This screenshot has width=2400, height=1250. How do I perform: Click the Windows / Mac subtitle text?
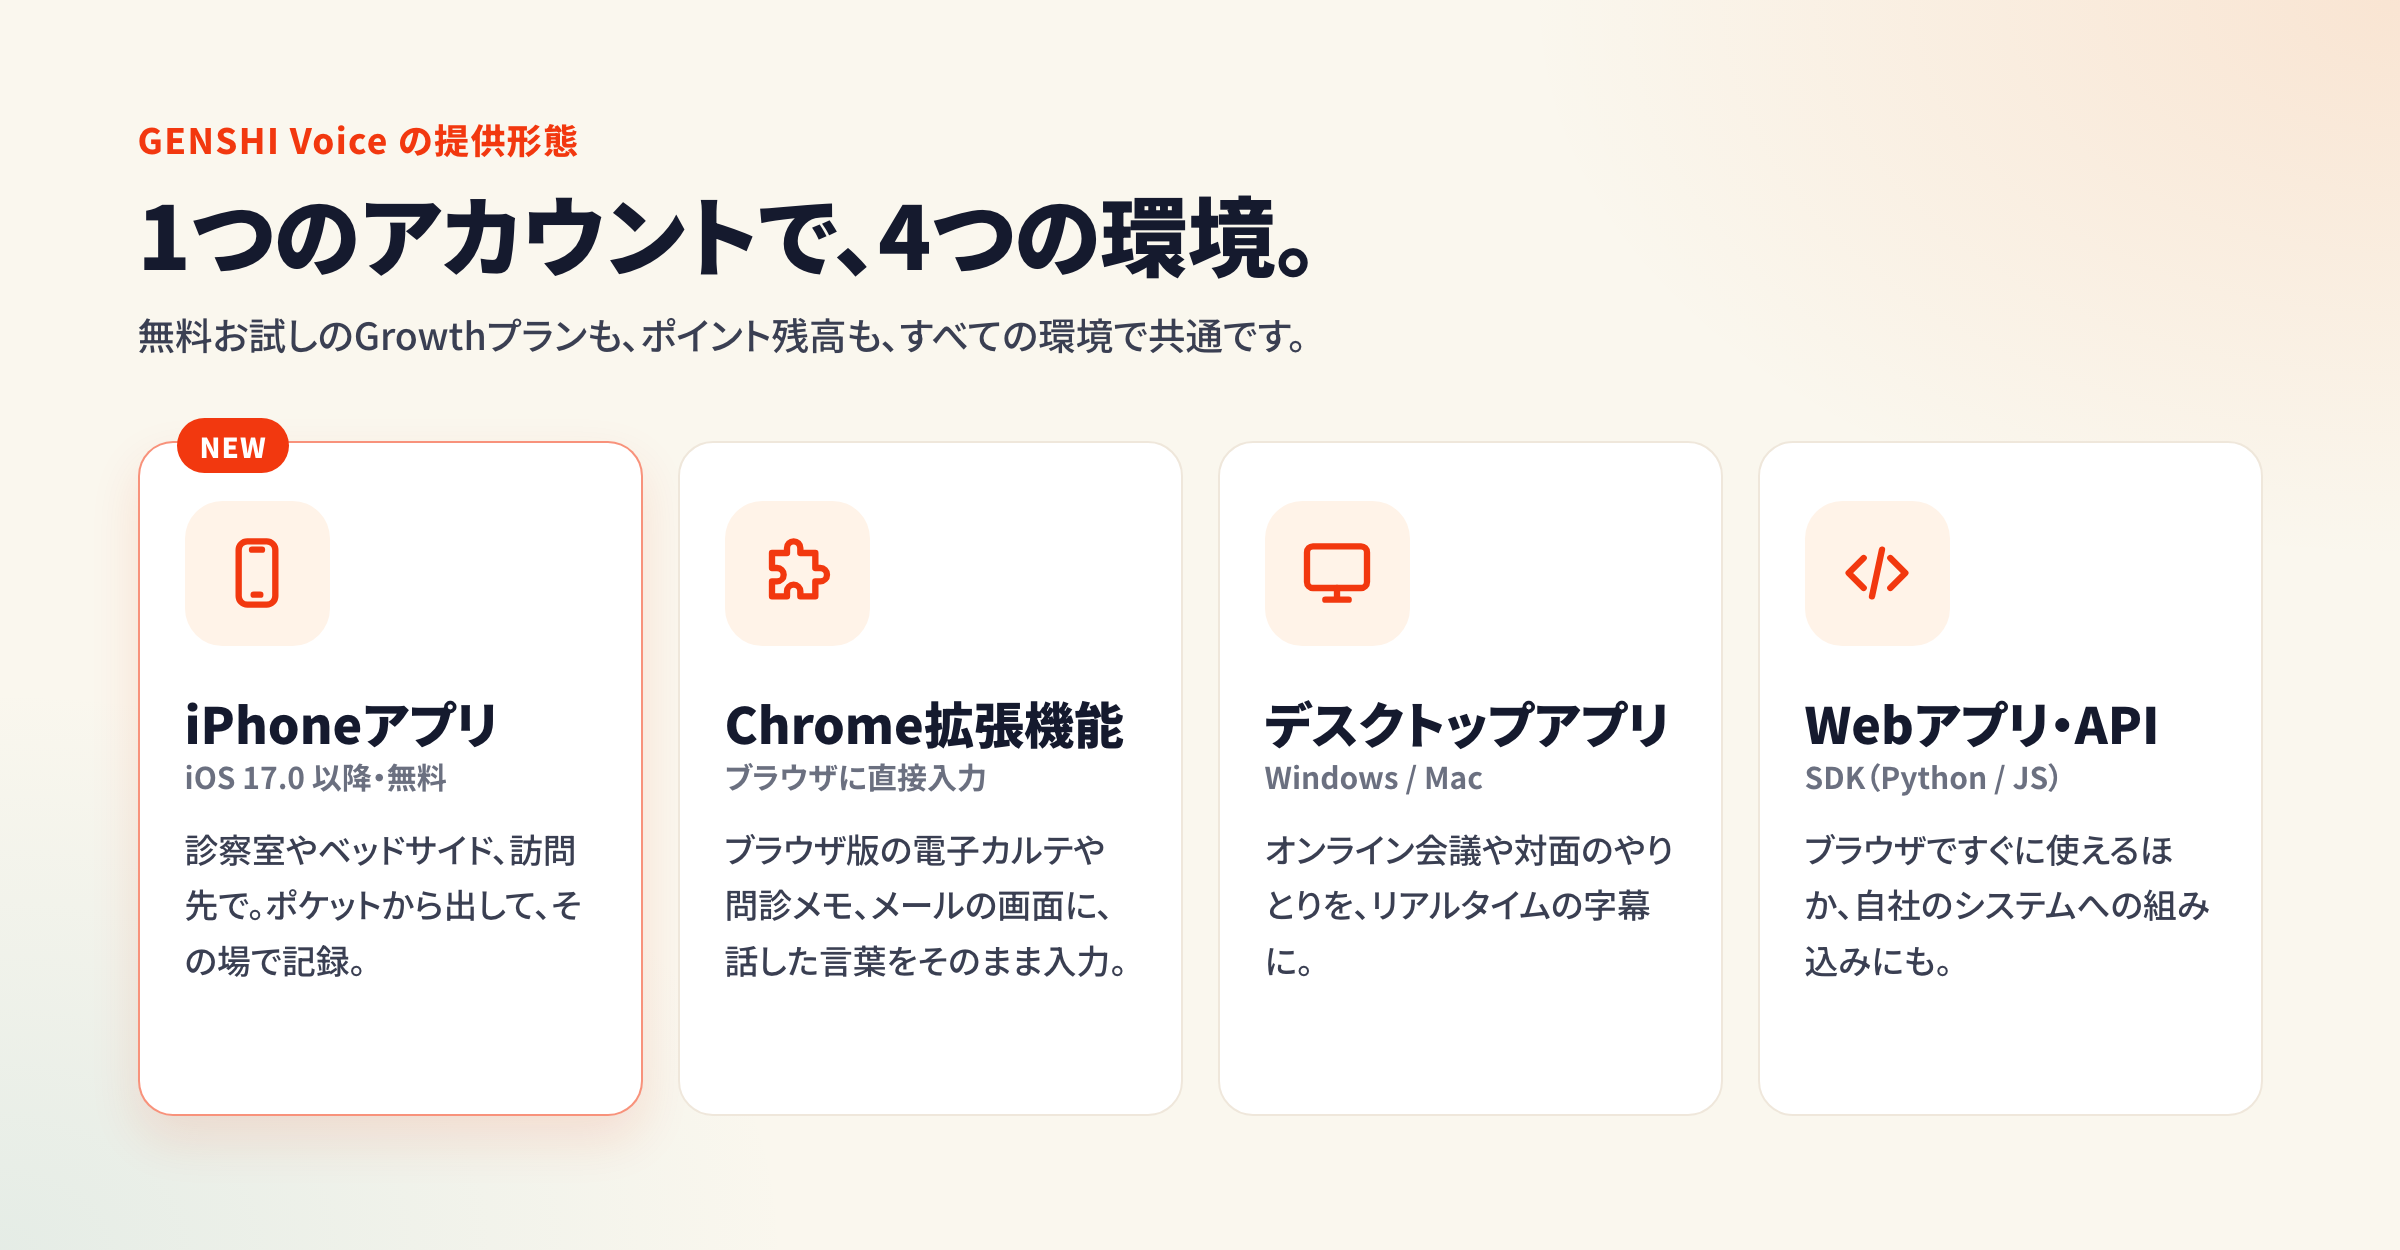coord(1373,778)
